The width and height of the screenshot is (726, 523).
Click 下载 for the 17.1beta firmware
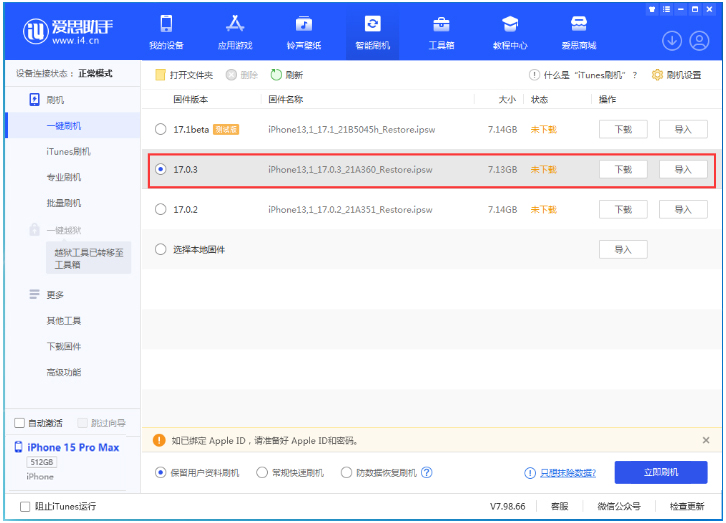(623, 129)
